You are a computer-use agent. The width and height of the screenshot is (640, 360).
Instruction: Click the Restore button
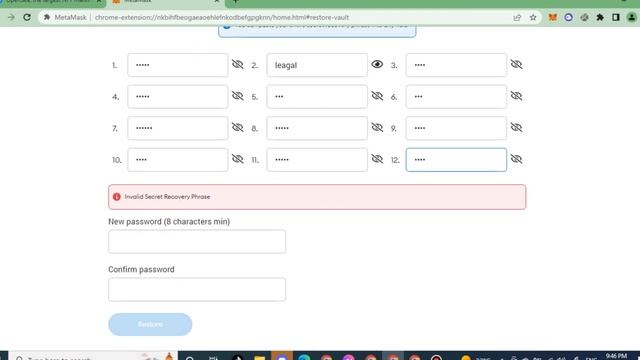(x=150, y=324)
